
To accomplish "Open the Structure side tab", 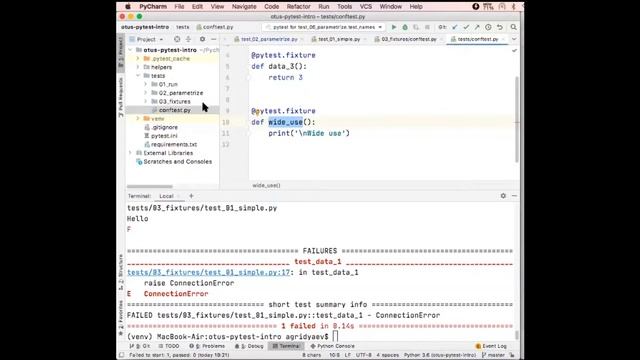I will click(x=121, y=272).
